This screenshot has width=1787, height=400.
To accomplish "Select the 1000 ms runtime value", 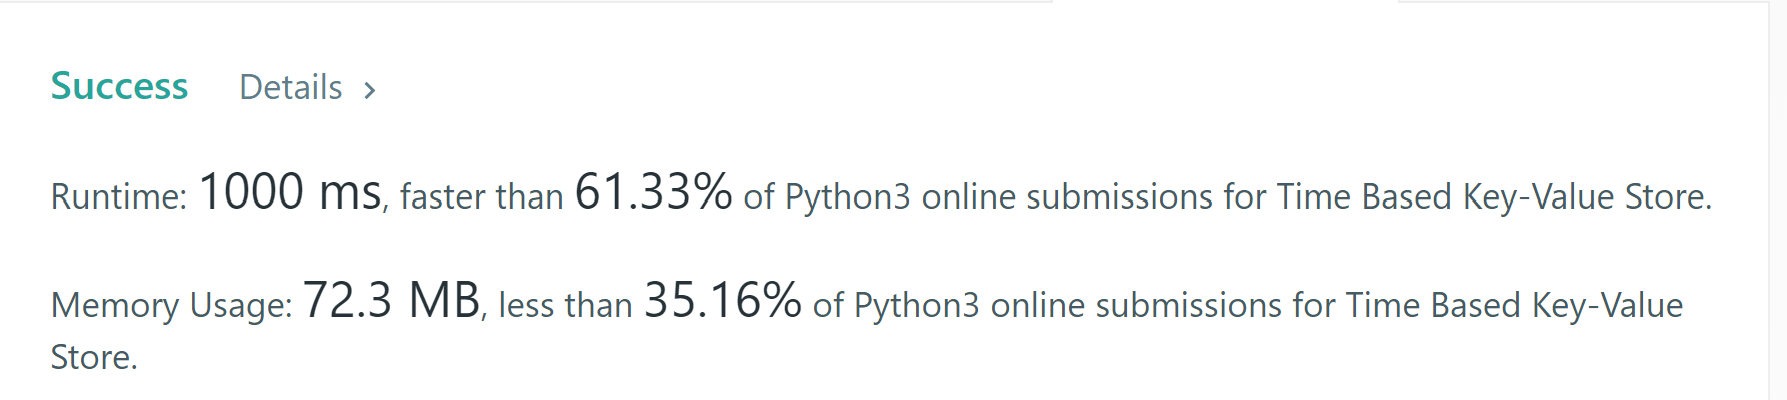I will point(290,192).
